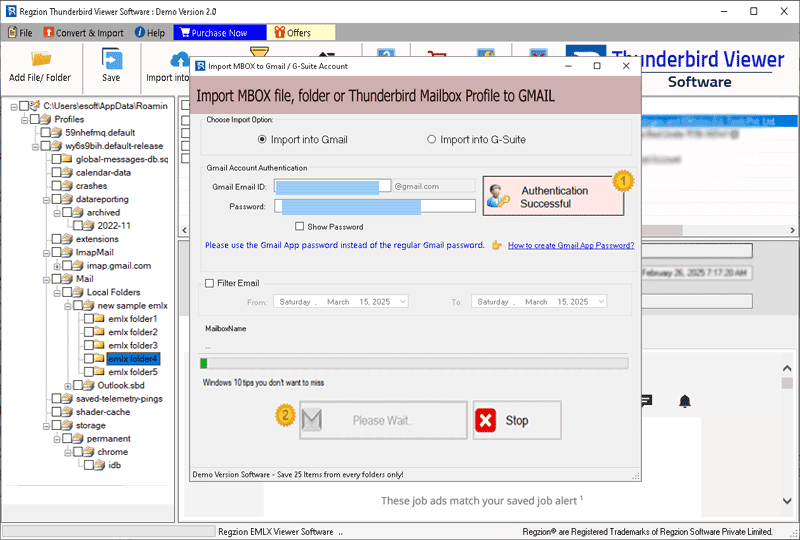Click the File menu document icon
The image size is (800, 540).
tap(12, 33)
